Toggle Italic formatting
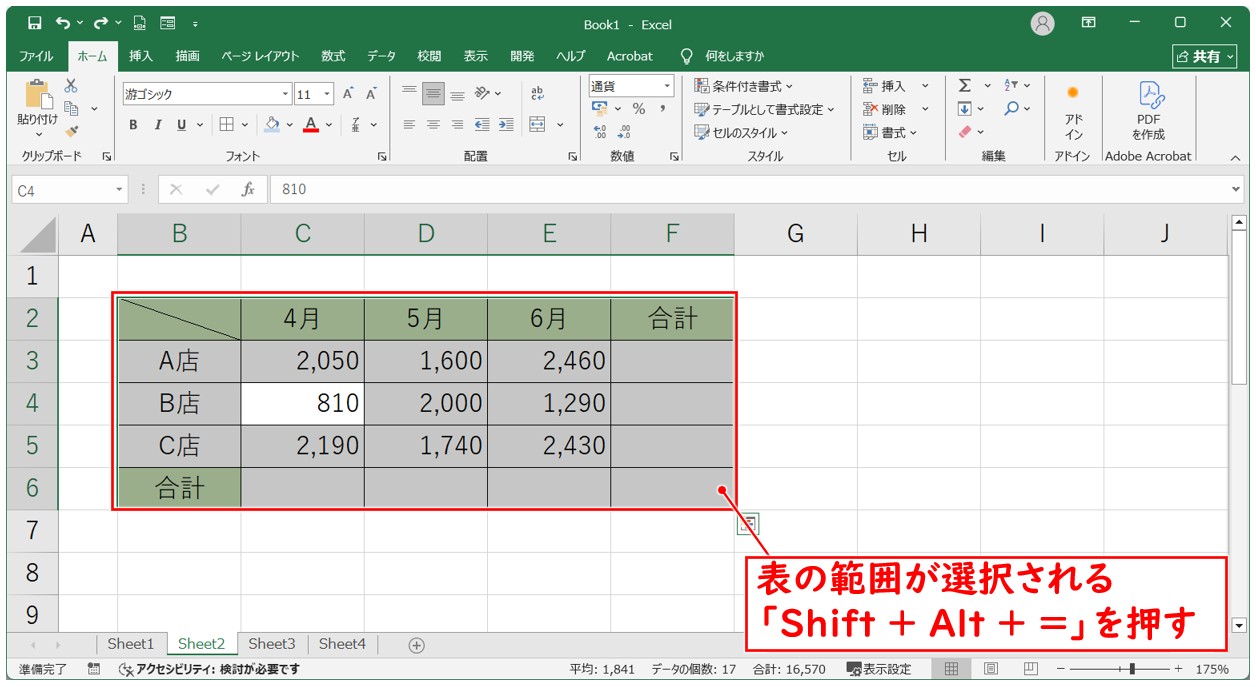The width and height of the screenshot is (1256, 687). click(157, 125)
